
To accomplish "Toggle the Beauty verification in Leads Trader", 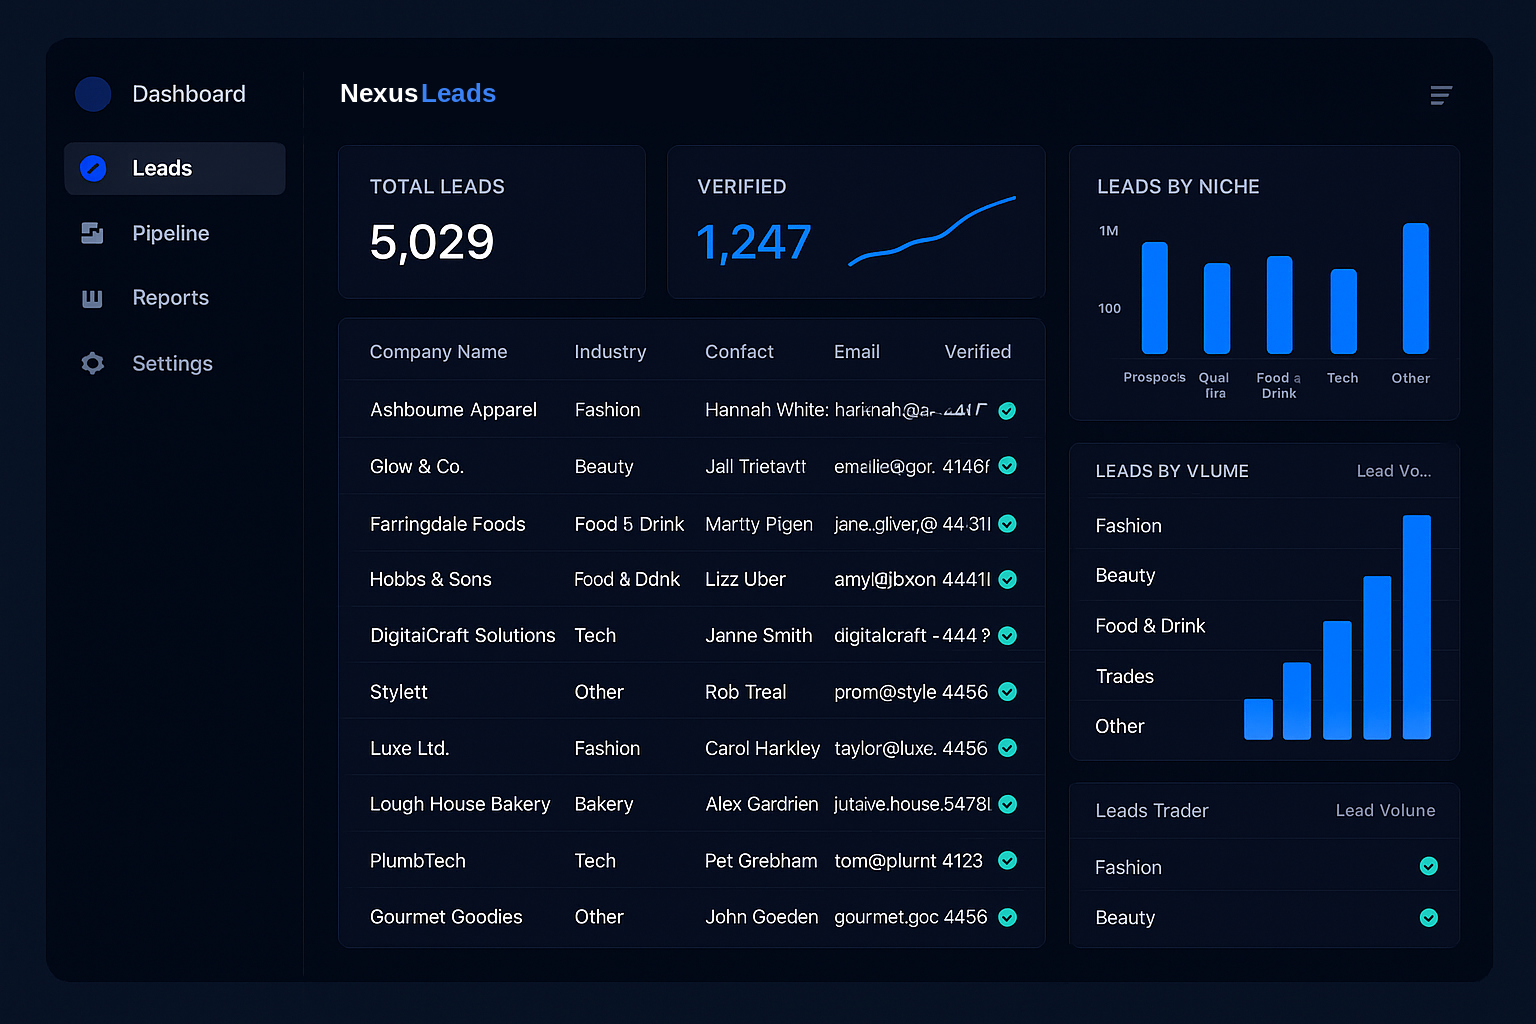I will click(x=1428, y=918).
